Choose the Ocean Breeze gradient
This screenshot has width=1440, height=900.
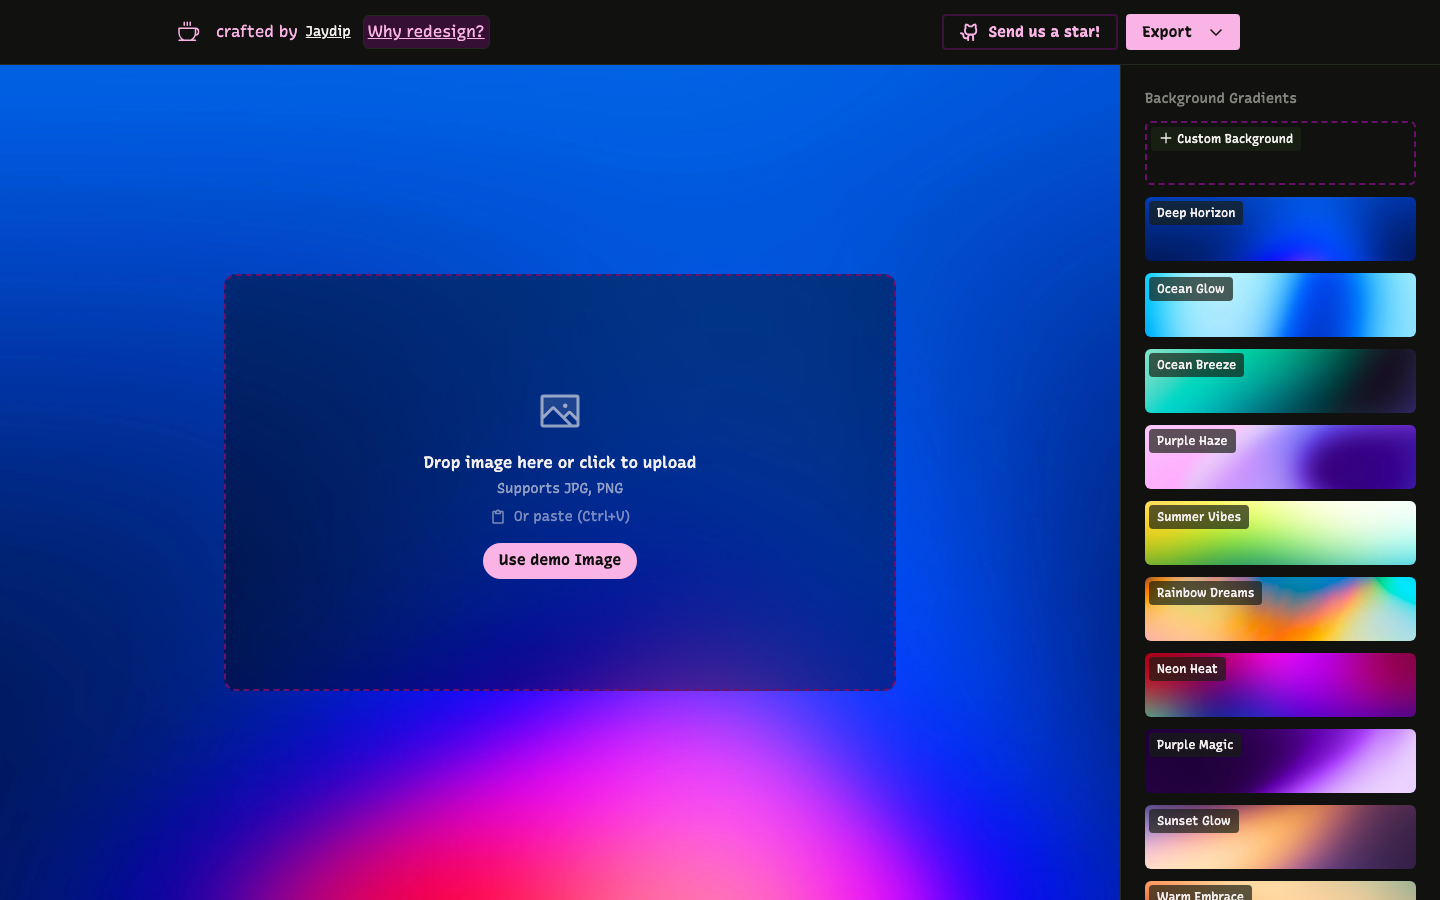(x=1280, y=381)
